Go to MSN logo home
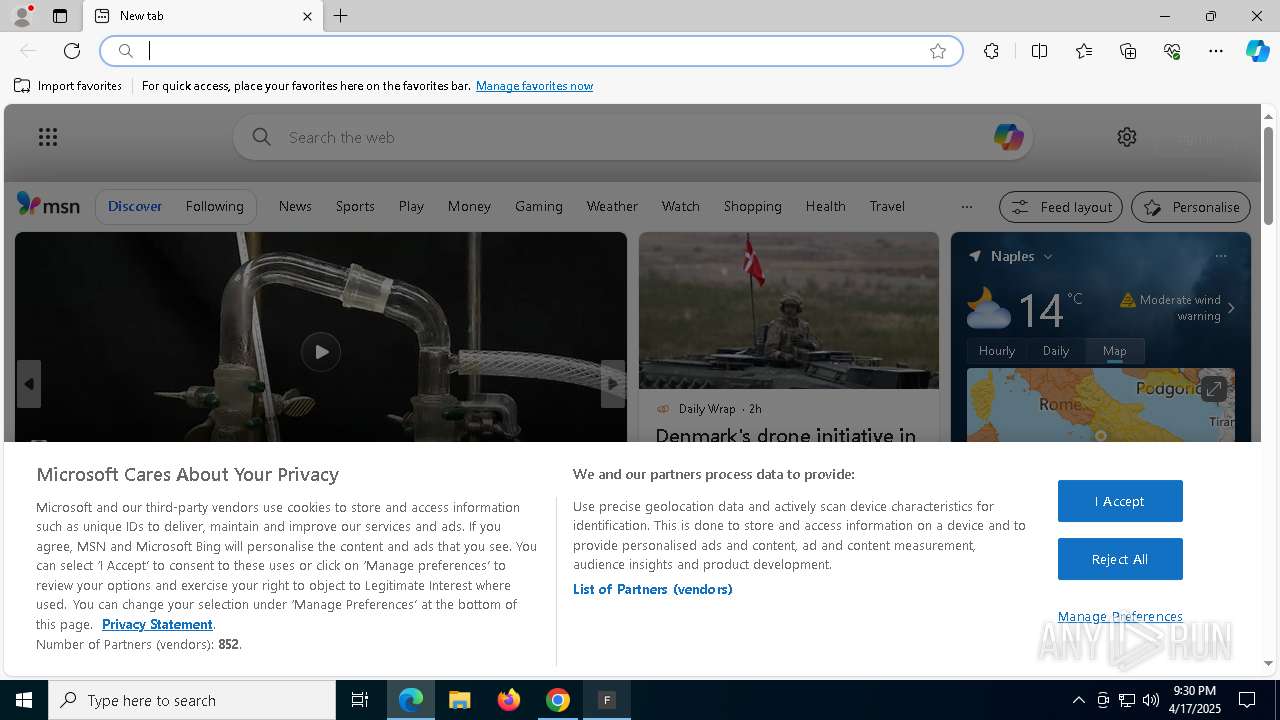Image resolution: width=1280 pixels, height=720 pixels. coord(48,205)
